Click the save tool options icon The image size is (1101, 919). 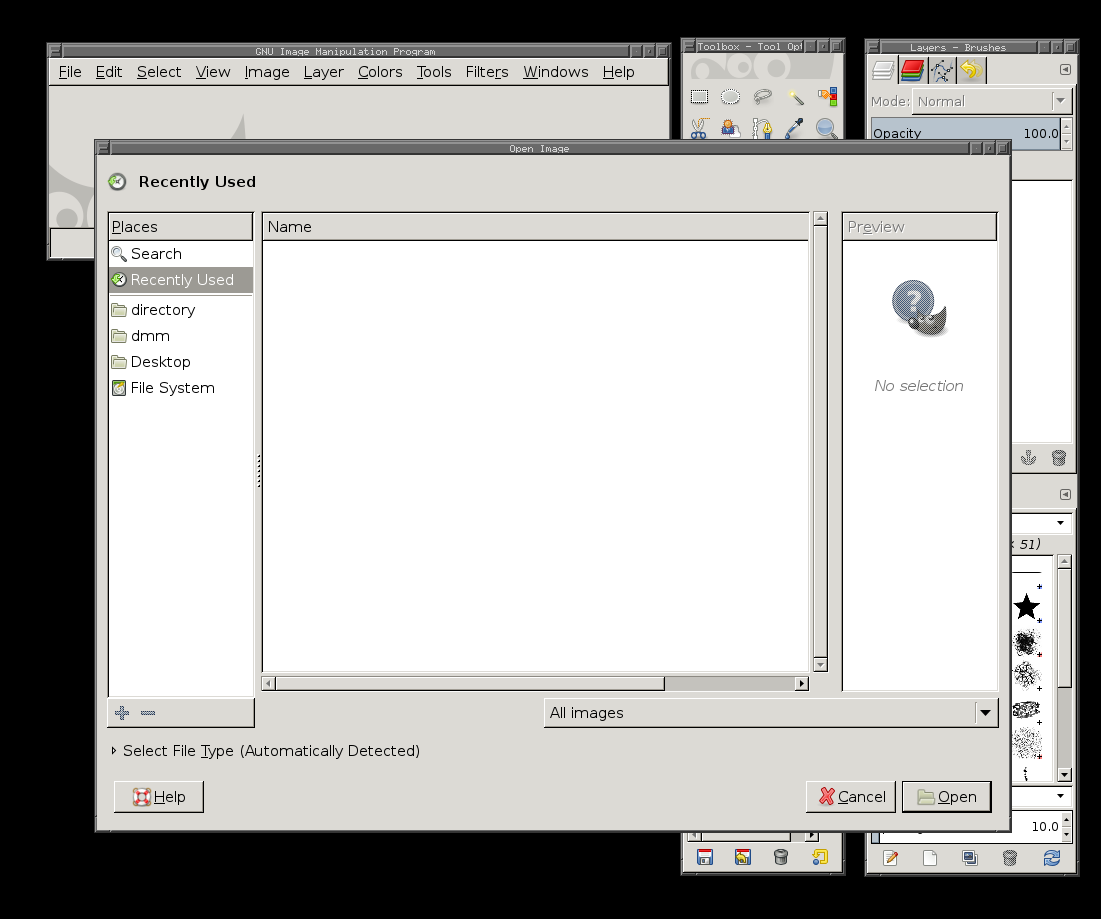[x=705, y=857]
